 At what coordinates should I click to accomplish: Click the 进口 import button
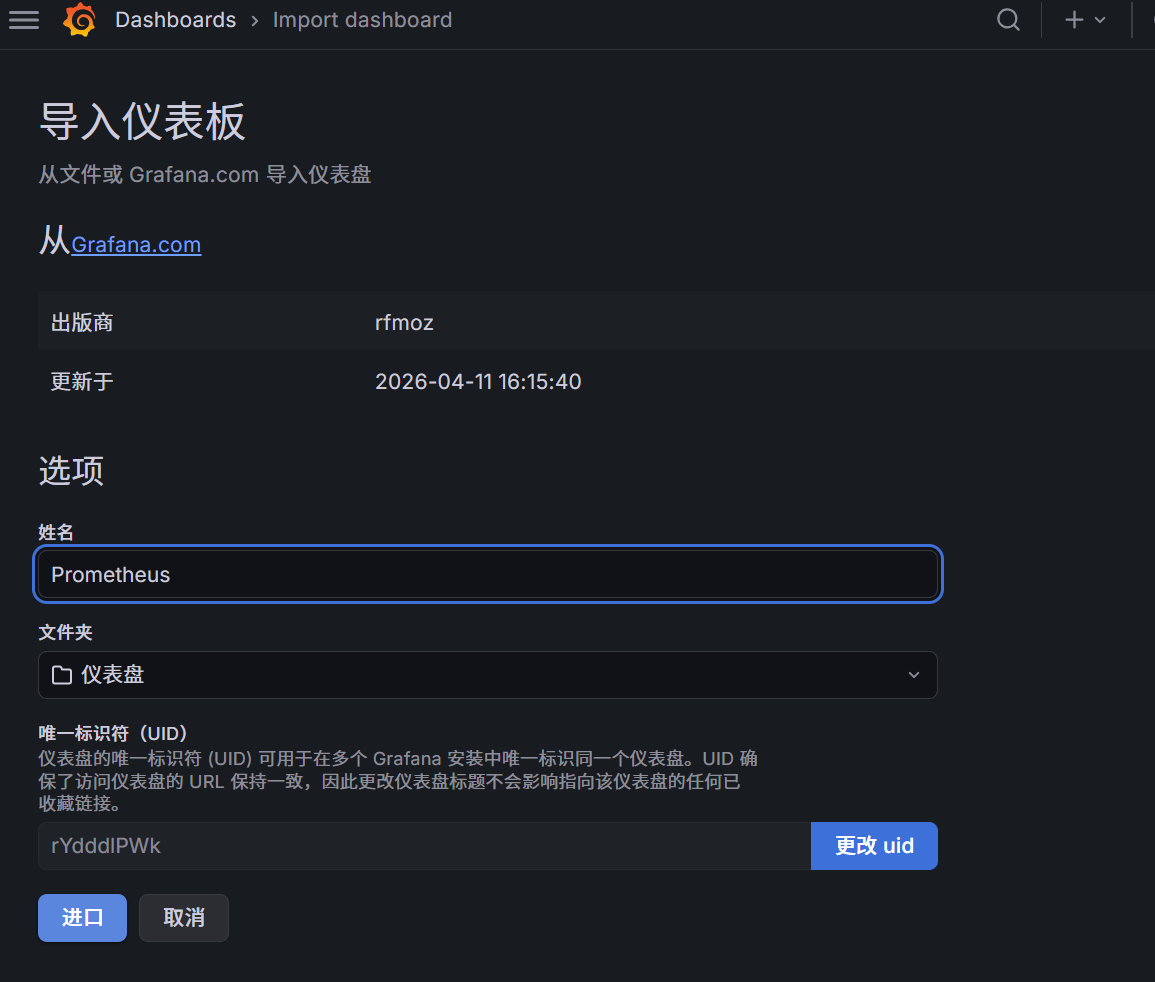pyautogui.click(x=82, y=918)
